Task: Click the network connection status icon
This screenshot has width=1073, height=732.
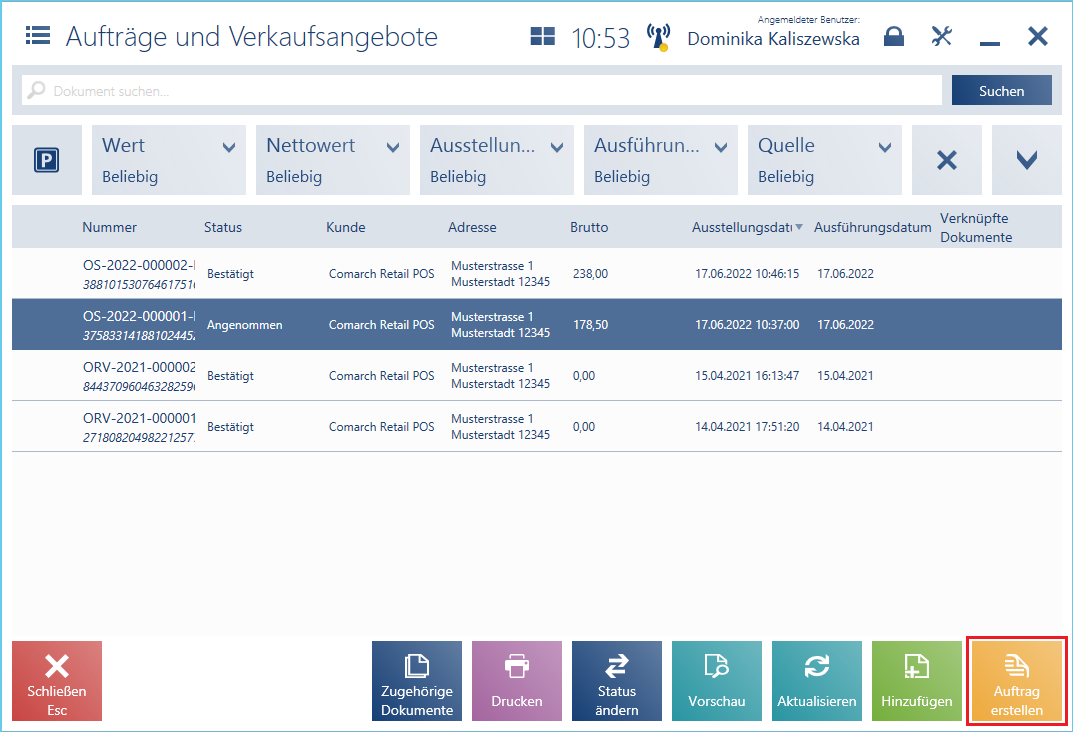Action: (x=658, y=37)
